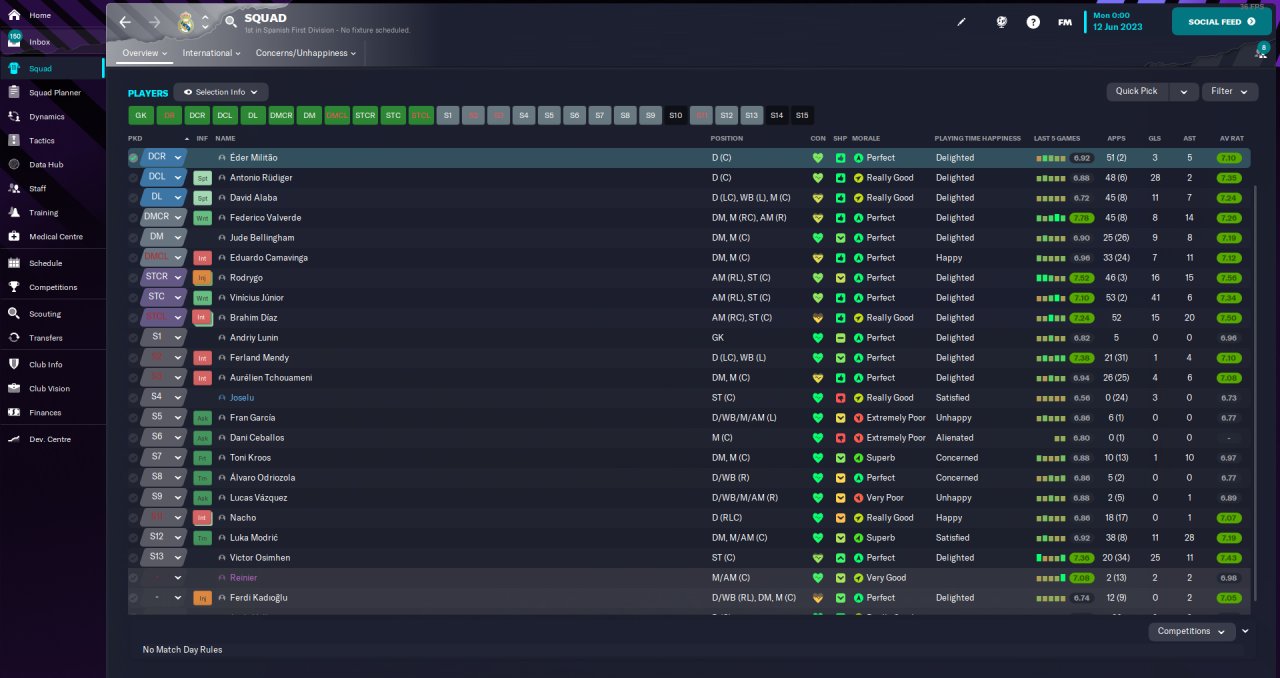Open Selection Info dropdown

pos(221,92)
